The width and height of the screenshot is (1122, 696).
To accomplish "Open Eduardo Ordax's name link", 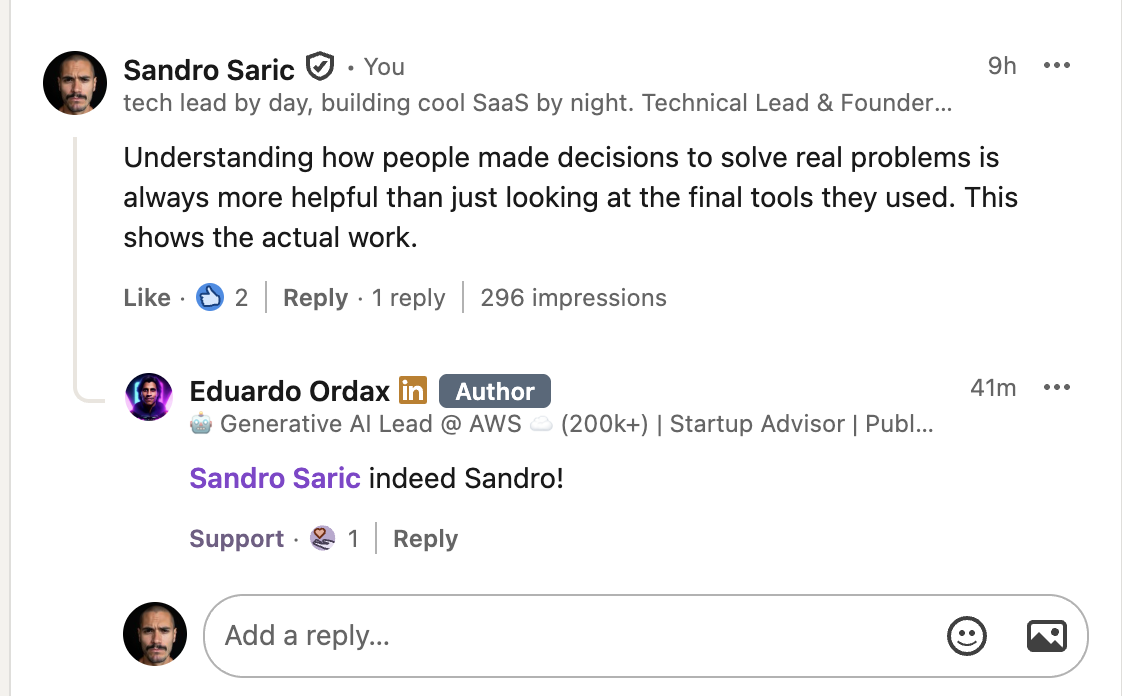I will [x=289, y=391].
